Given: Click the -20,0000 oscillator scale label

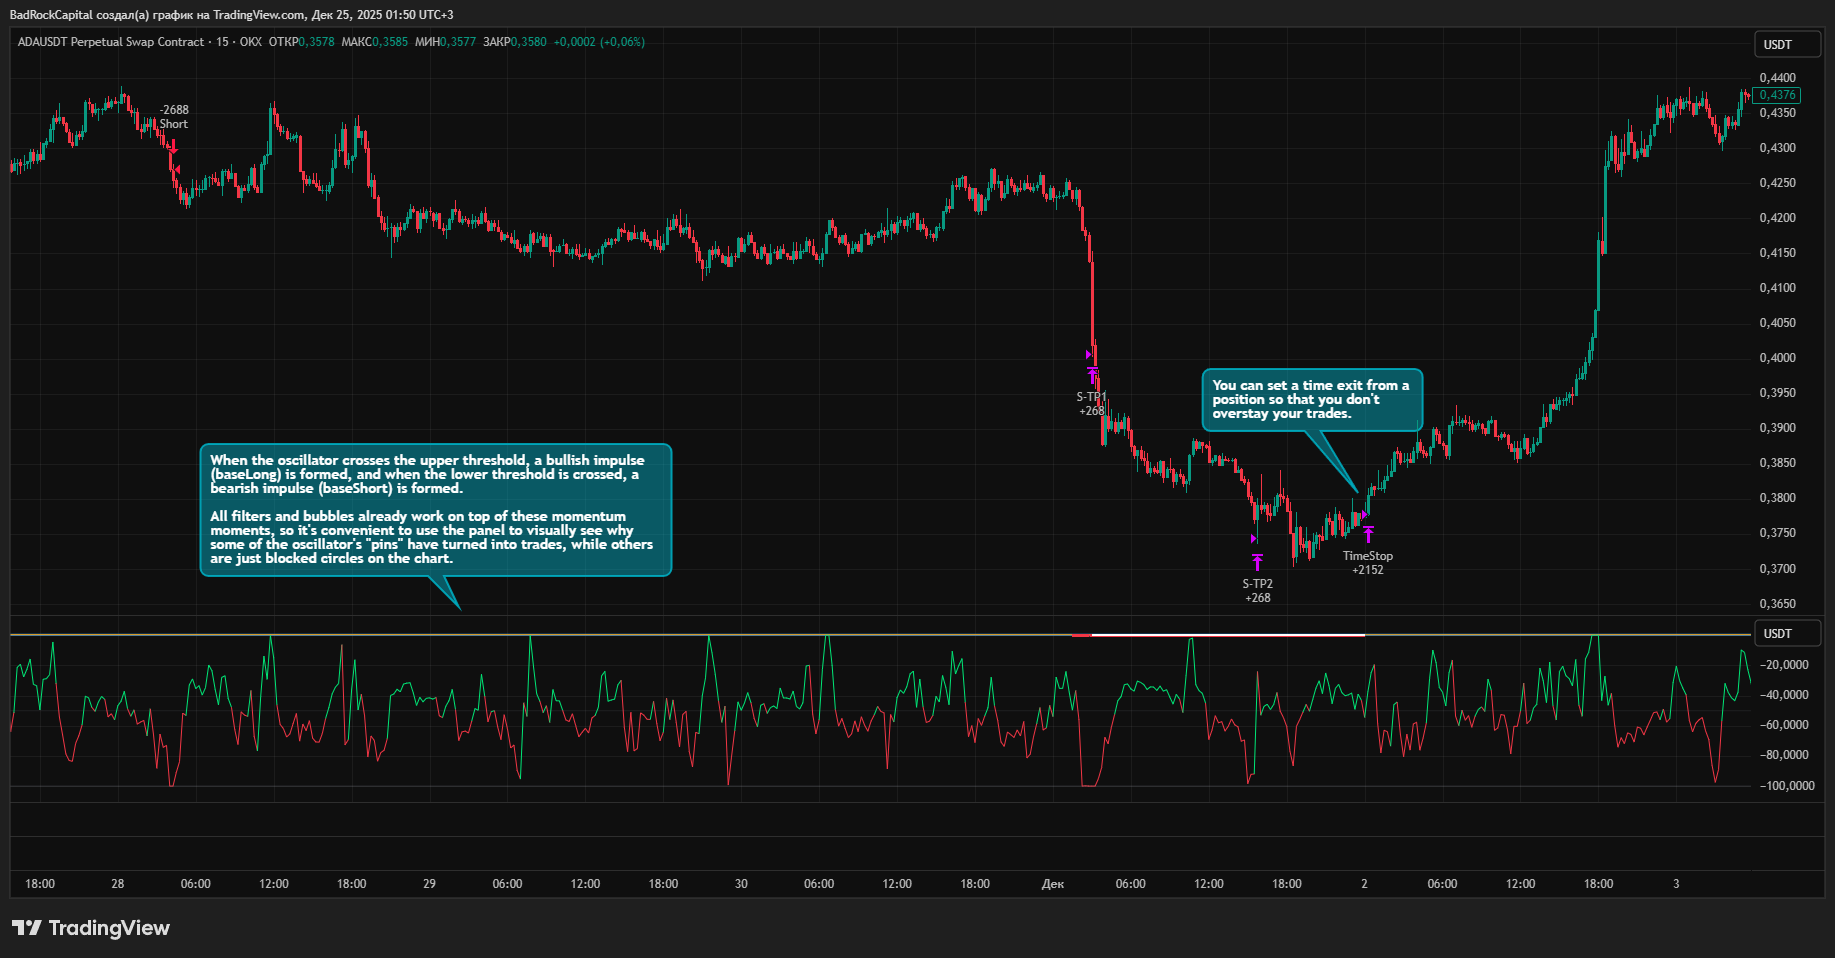Looking at the screenshot, I should 1784,665.
